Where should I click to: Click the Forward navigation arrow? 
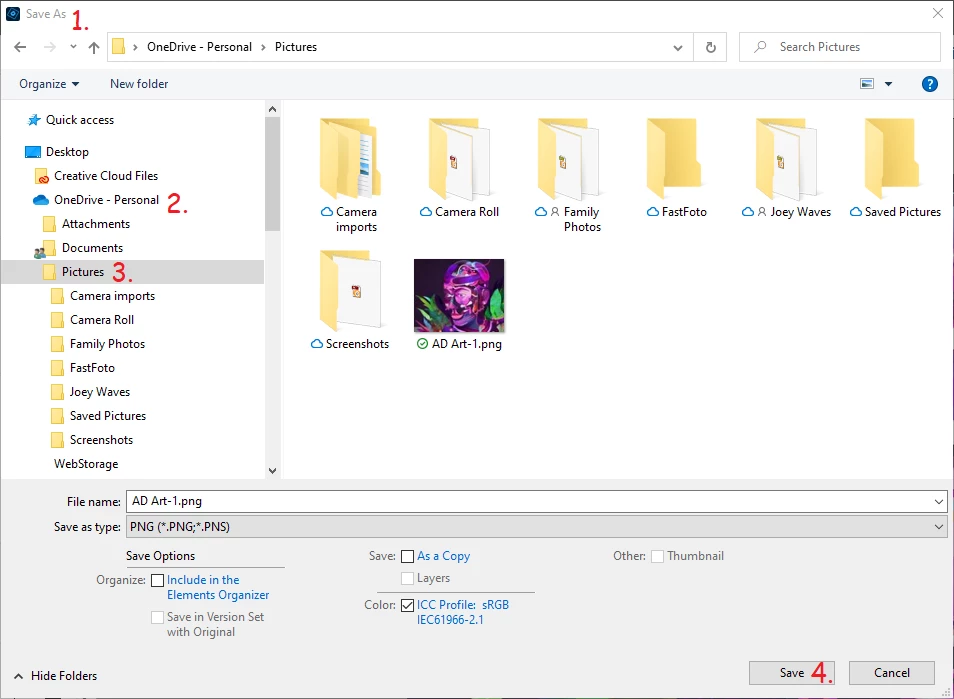pos(50,47)
